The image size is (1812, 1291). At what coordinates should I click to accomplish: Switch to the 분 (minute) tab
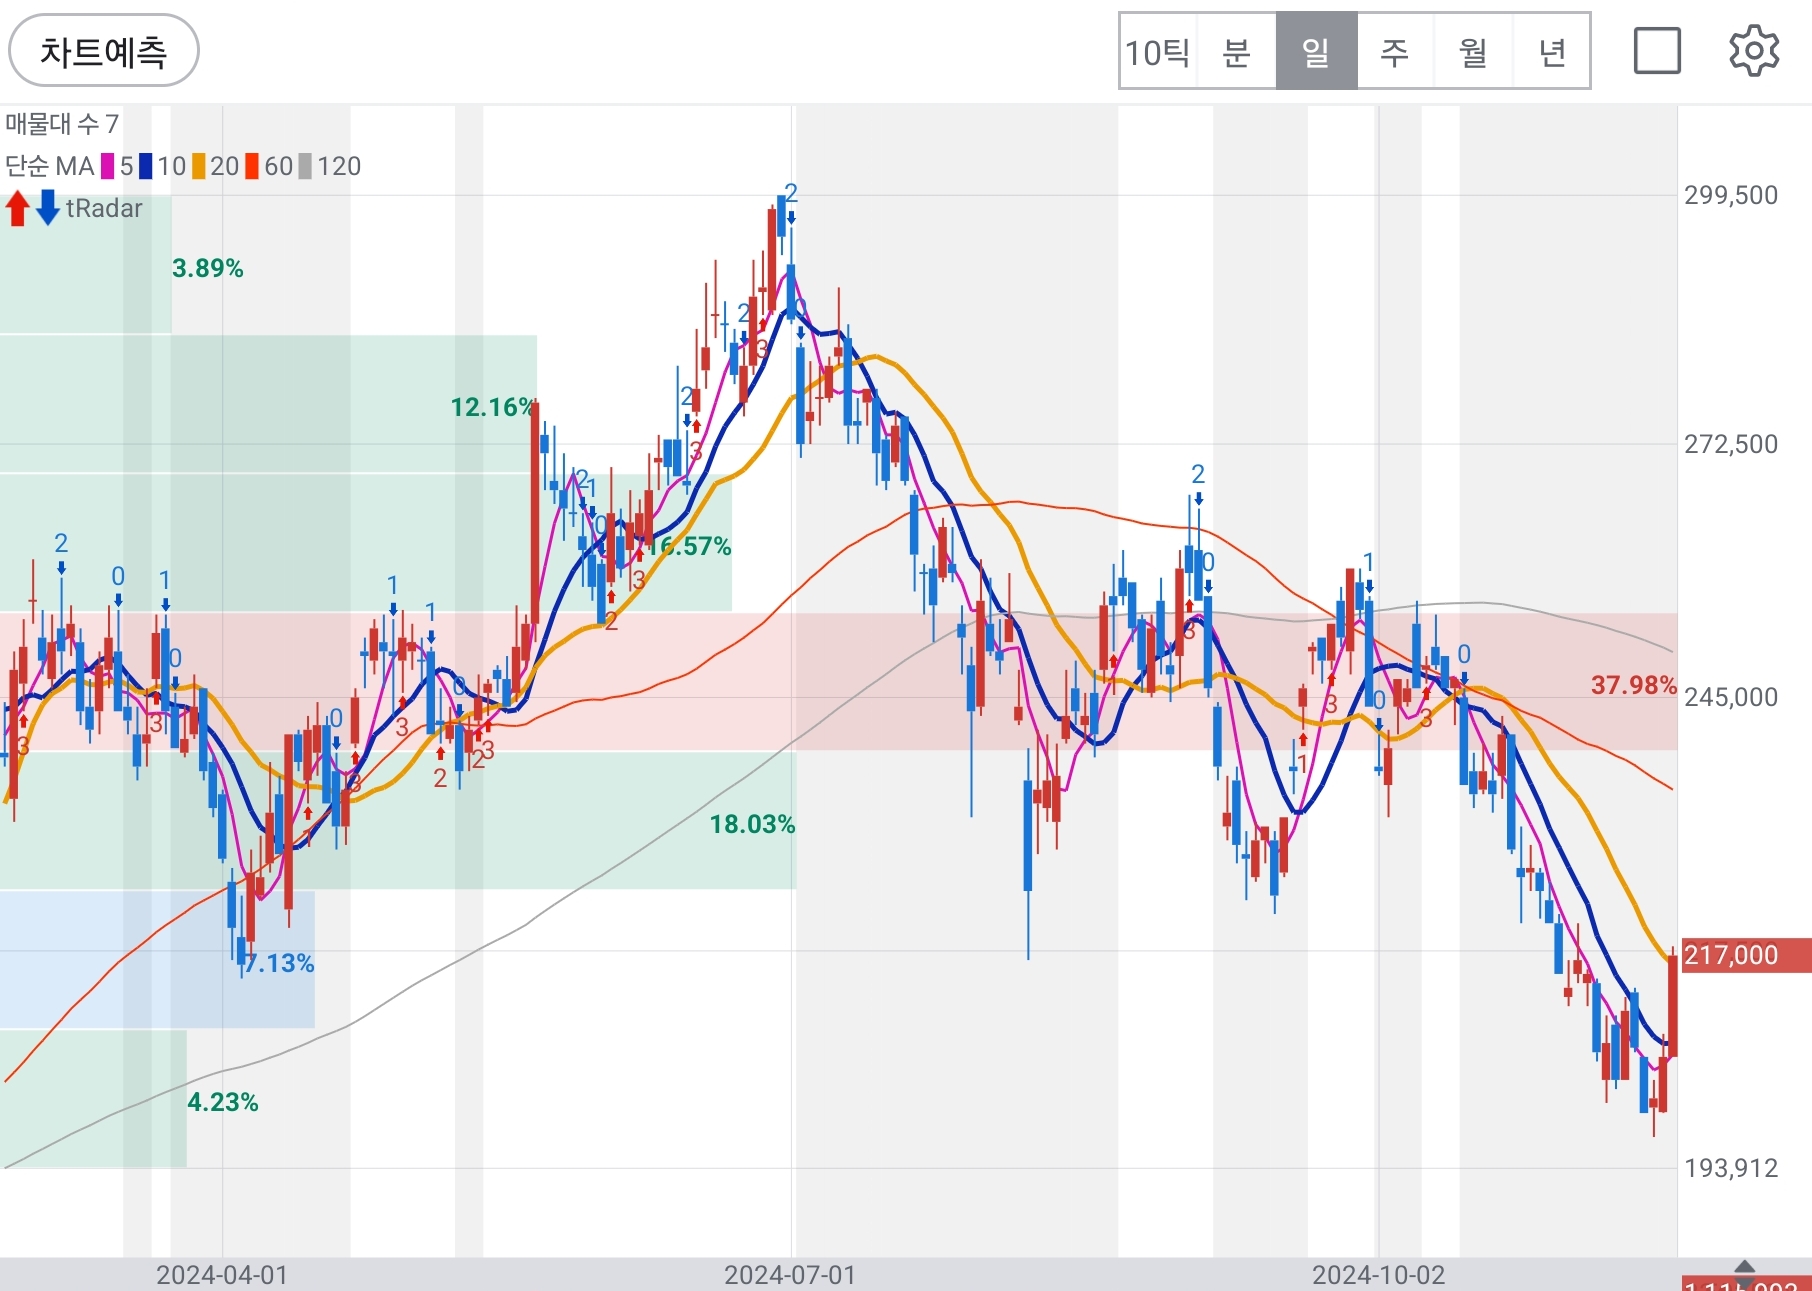tap(1237, 52)
